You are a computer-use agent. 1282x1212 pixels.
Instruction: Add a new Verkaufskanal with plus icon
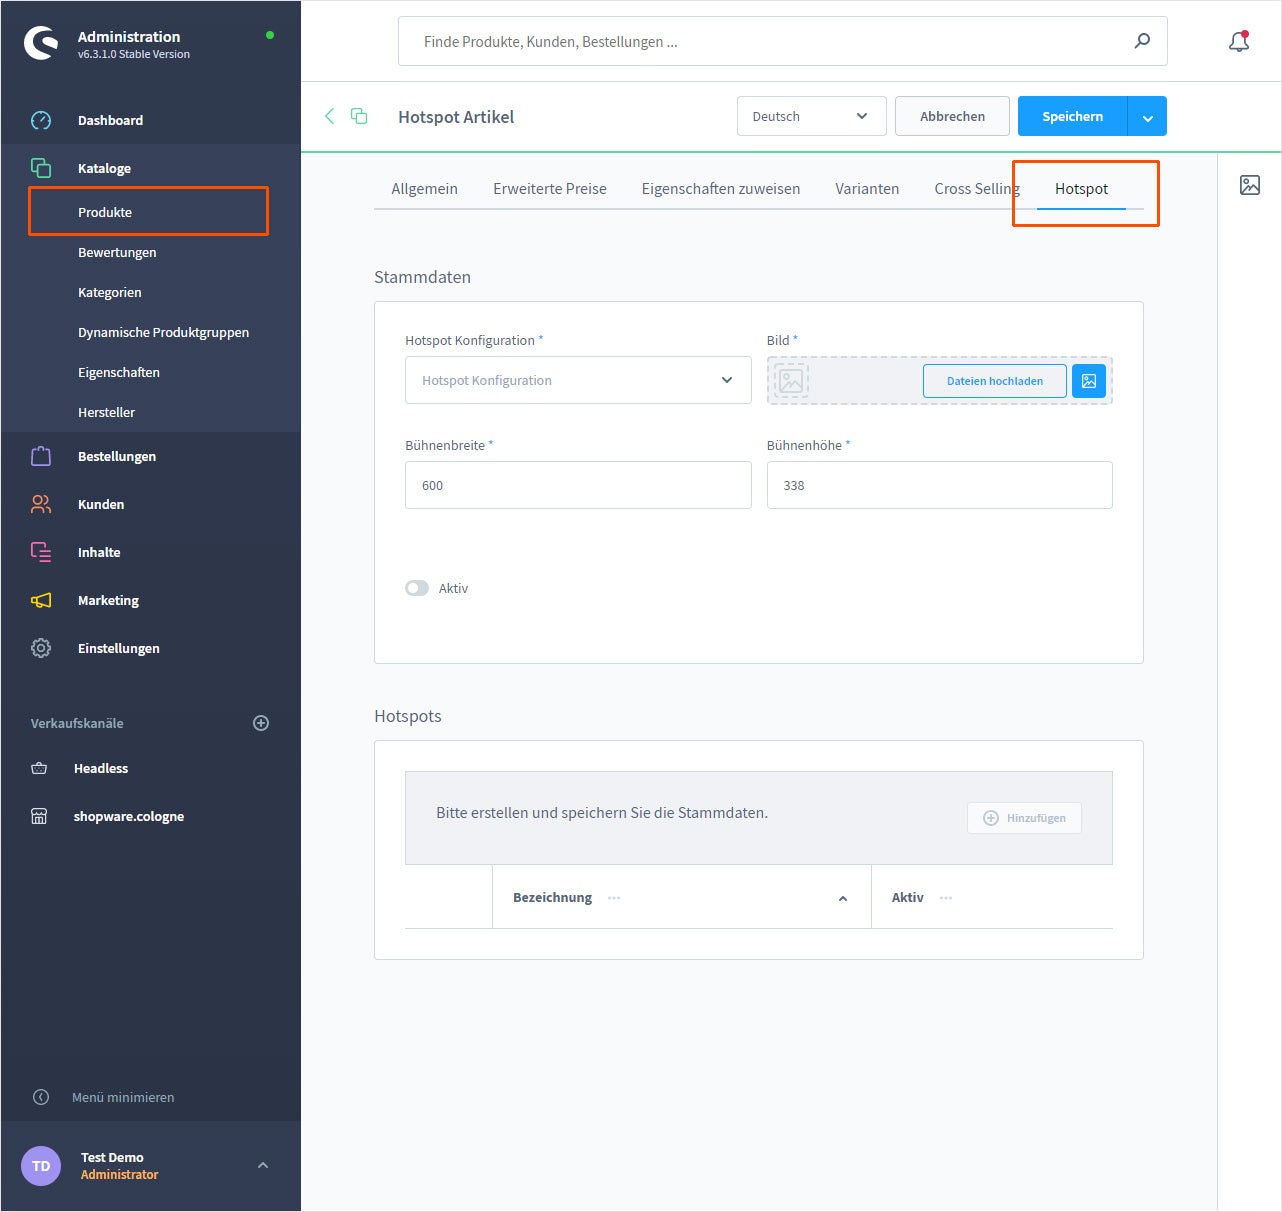coord(261,723)
